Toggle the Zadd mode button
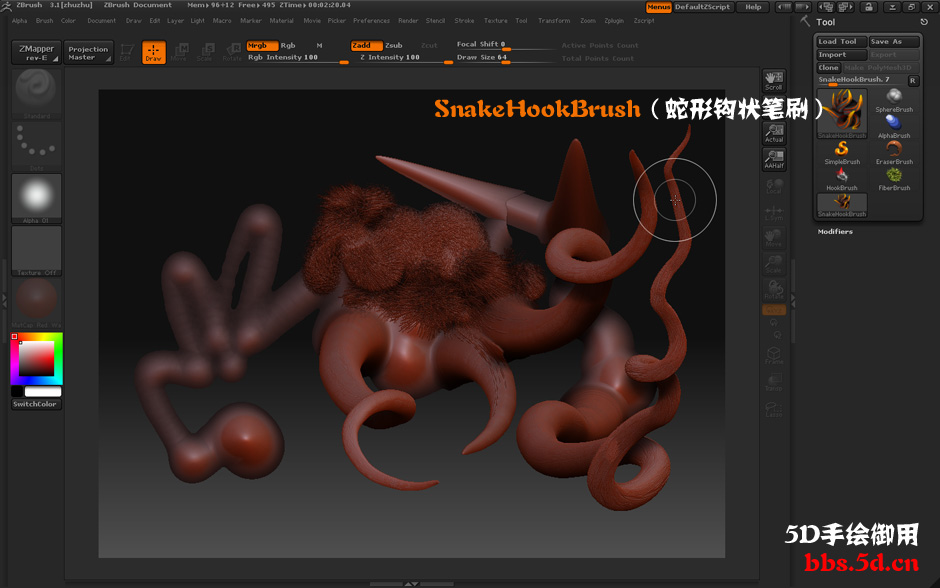 366,46
